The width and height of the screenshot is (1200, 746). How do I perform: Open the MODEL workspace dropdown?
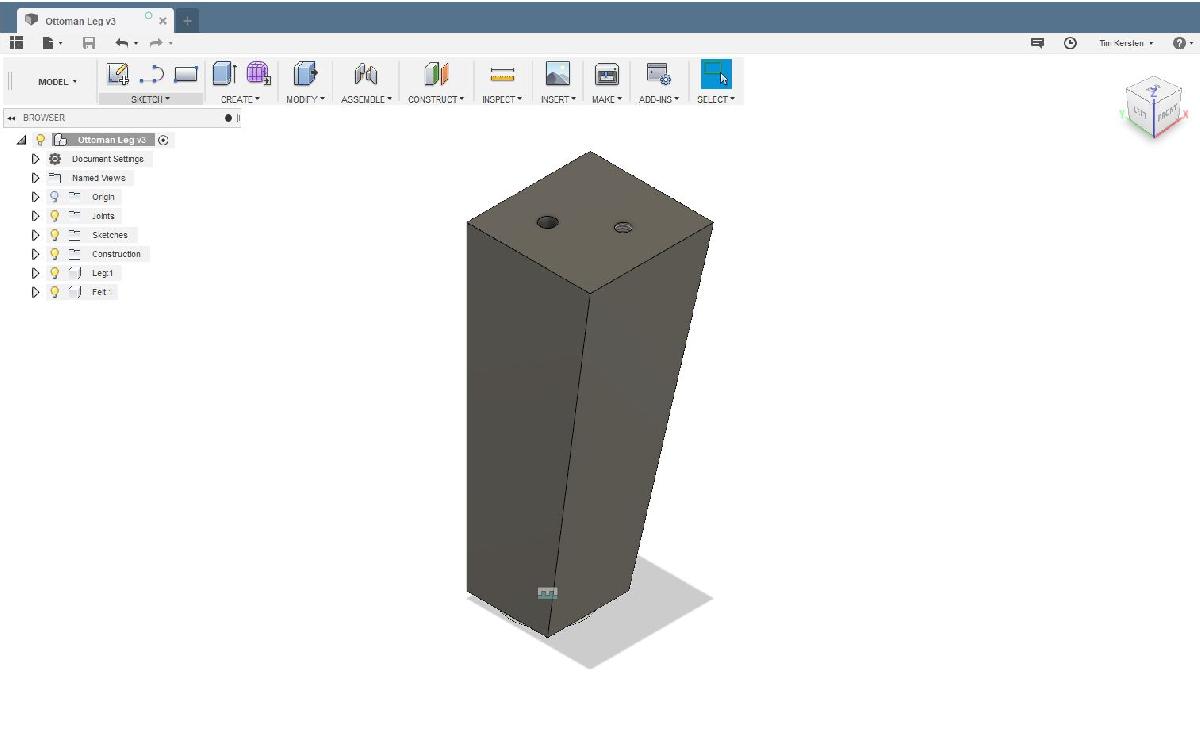pyautogui.click(x=57, y=82)
